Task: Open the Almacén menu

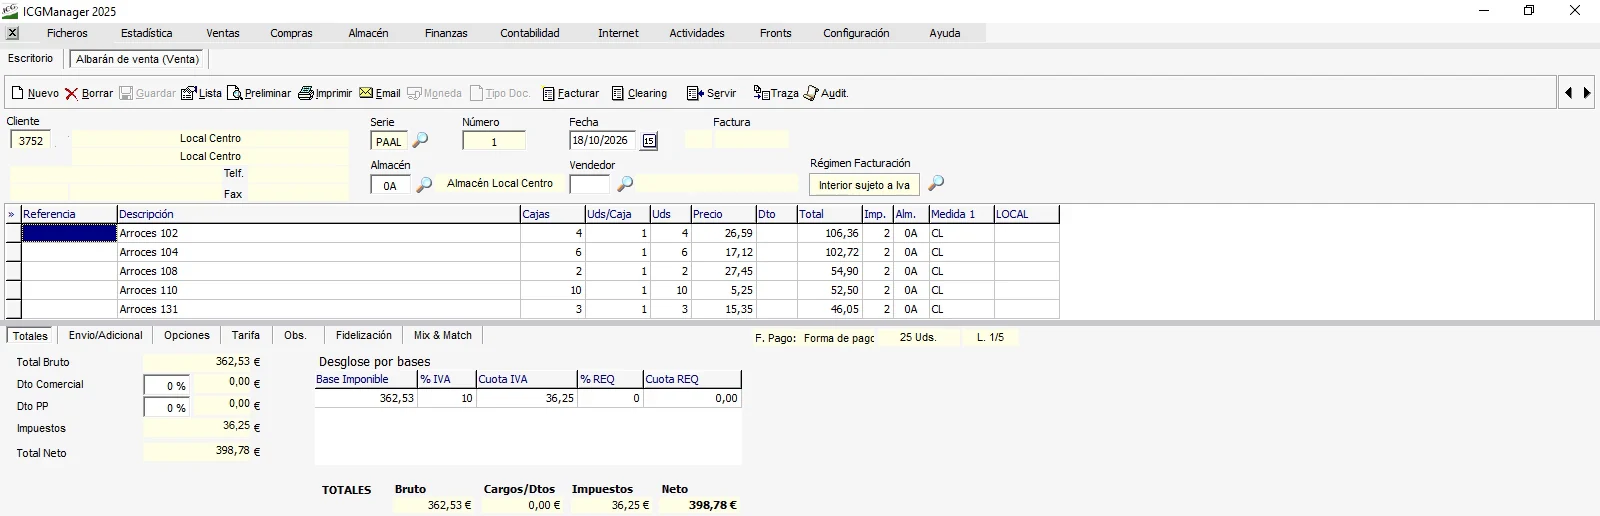Action: click(x=368, y=33)
